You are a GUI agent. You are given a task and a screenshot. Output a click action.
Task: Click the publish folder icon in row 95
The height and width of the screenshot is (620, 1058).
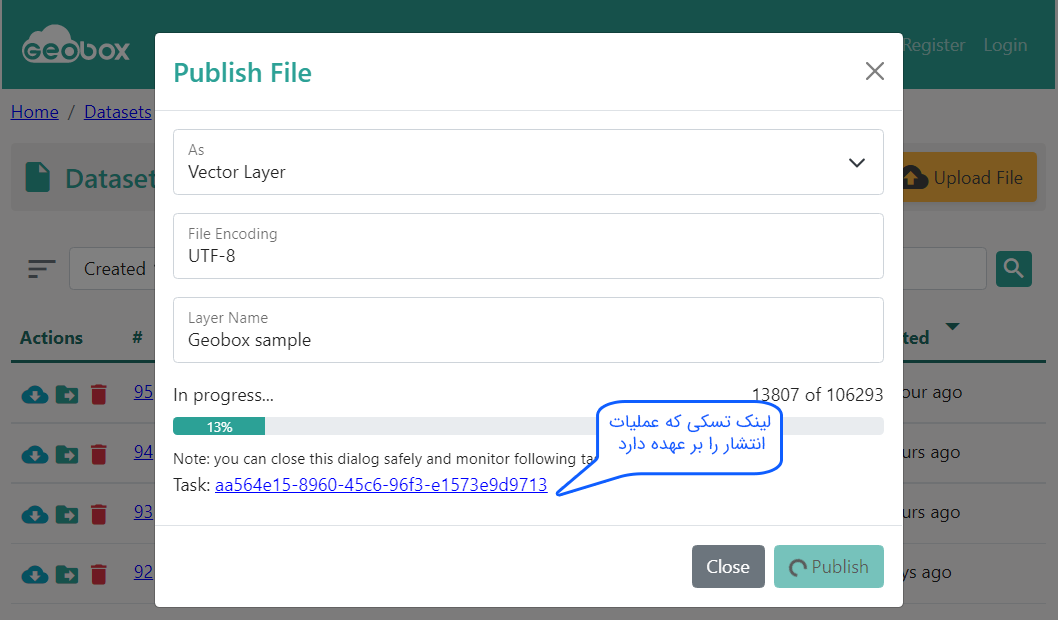pos(66,394)
